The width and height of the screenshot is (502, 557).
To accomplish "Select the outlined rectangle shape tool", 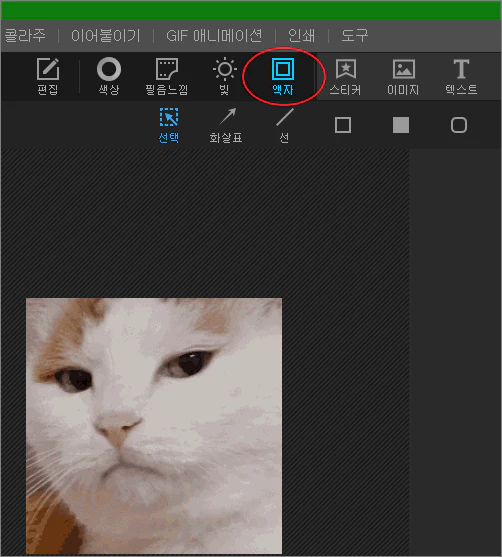I will click(x=343, y=125).
